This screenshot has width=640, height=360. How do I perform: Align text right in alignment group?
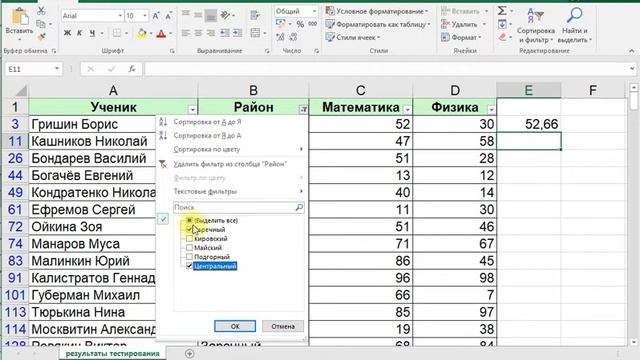pyautogui.click(x=211, y=33)
